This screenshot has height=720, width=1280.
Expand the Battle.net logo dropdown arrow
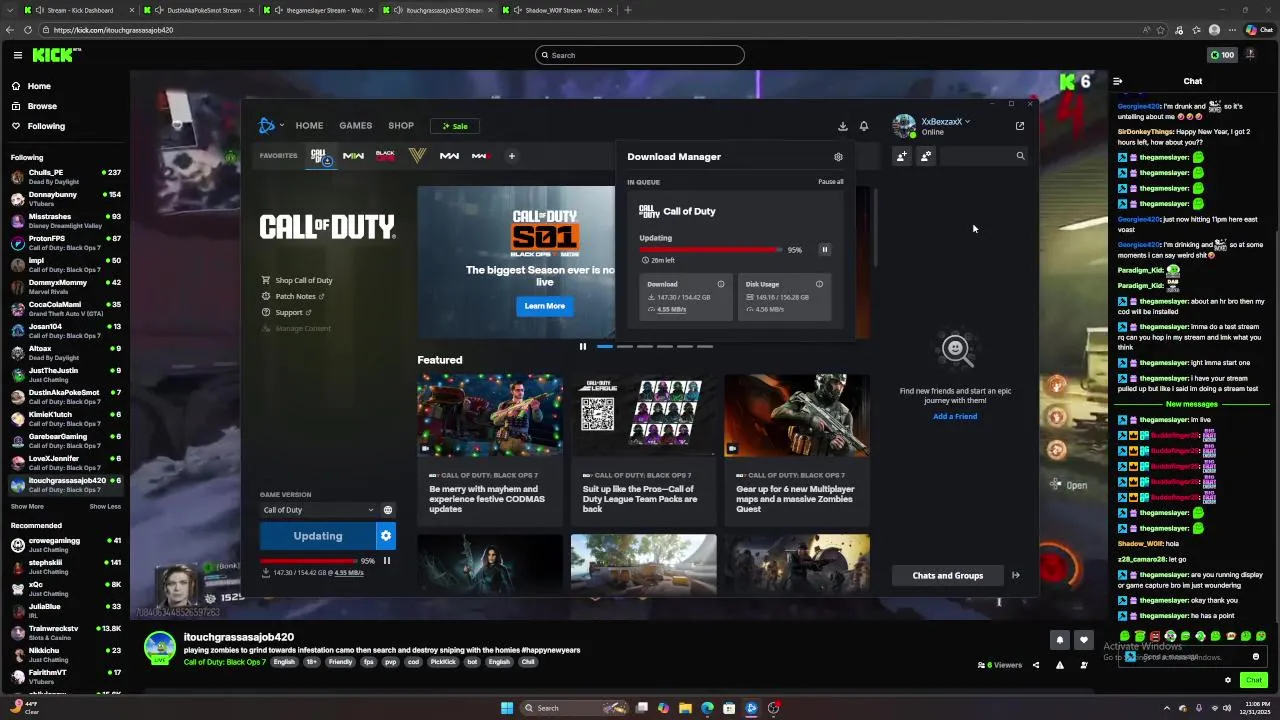(282, 126)
